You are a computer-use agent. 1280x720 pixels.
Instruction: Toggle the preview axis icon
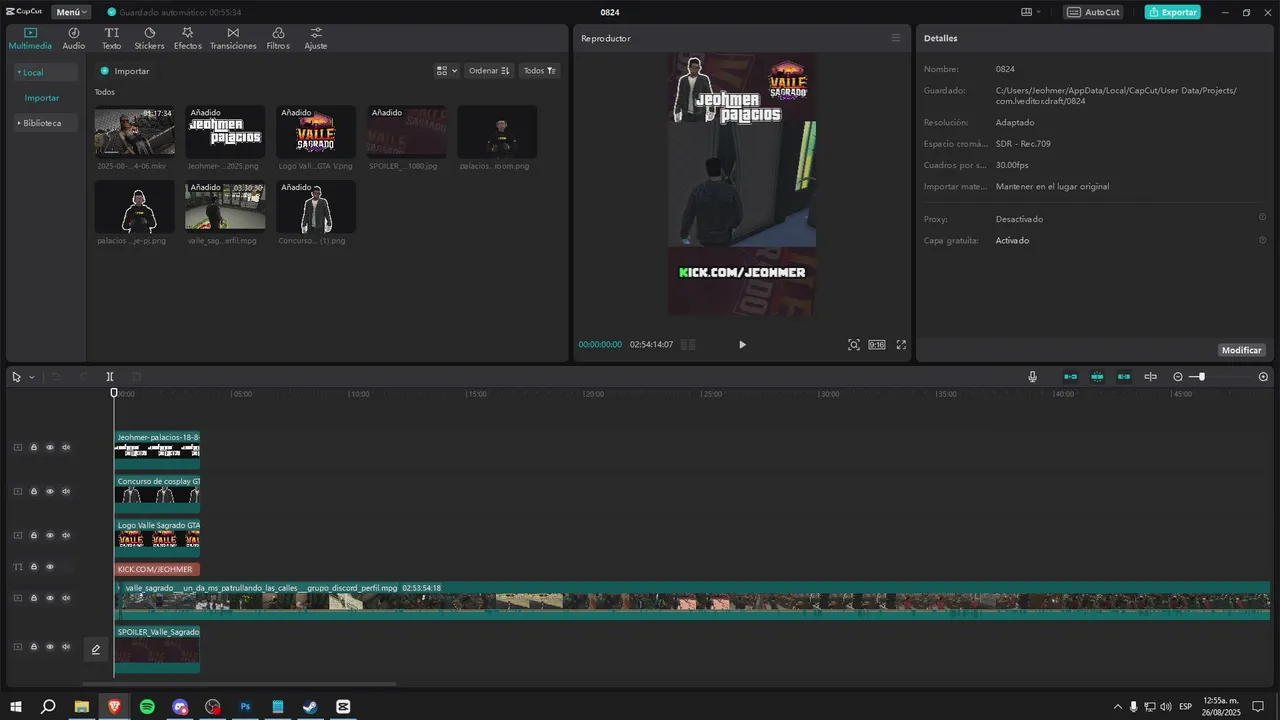point(1150,377)
